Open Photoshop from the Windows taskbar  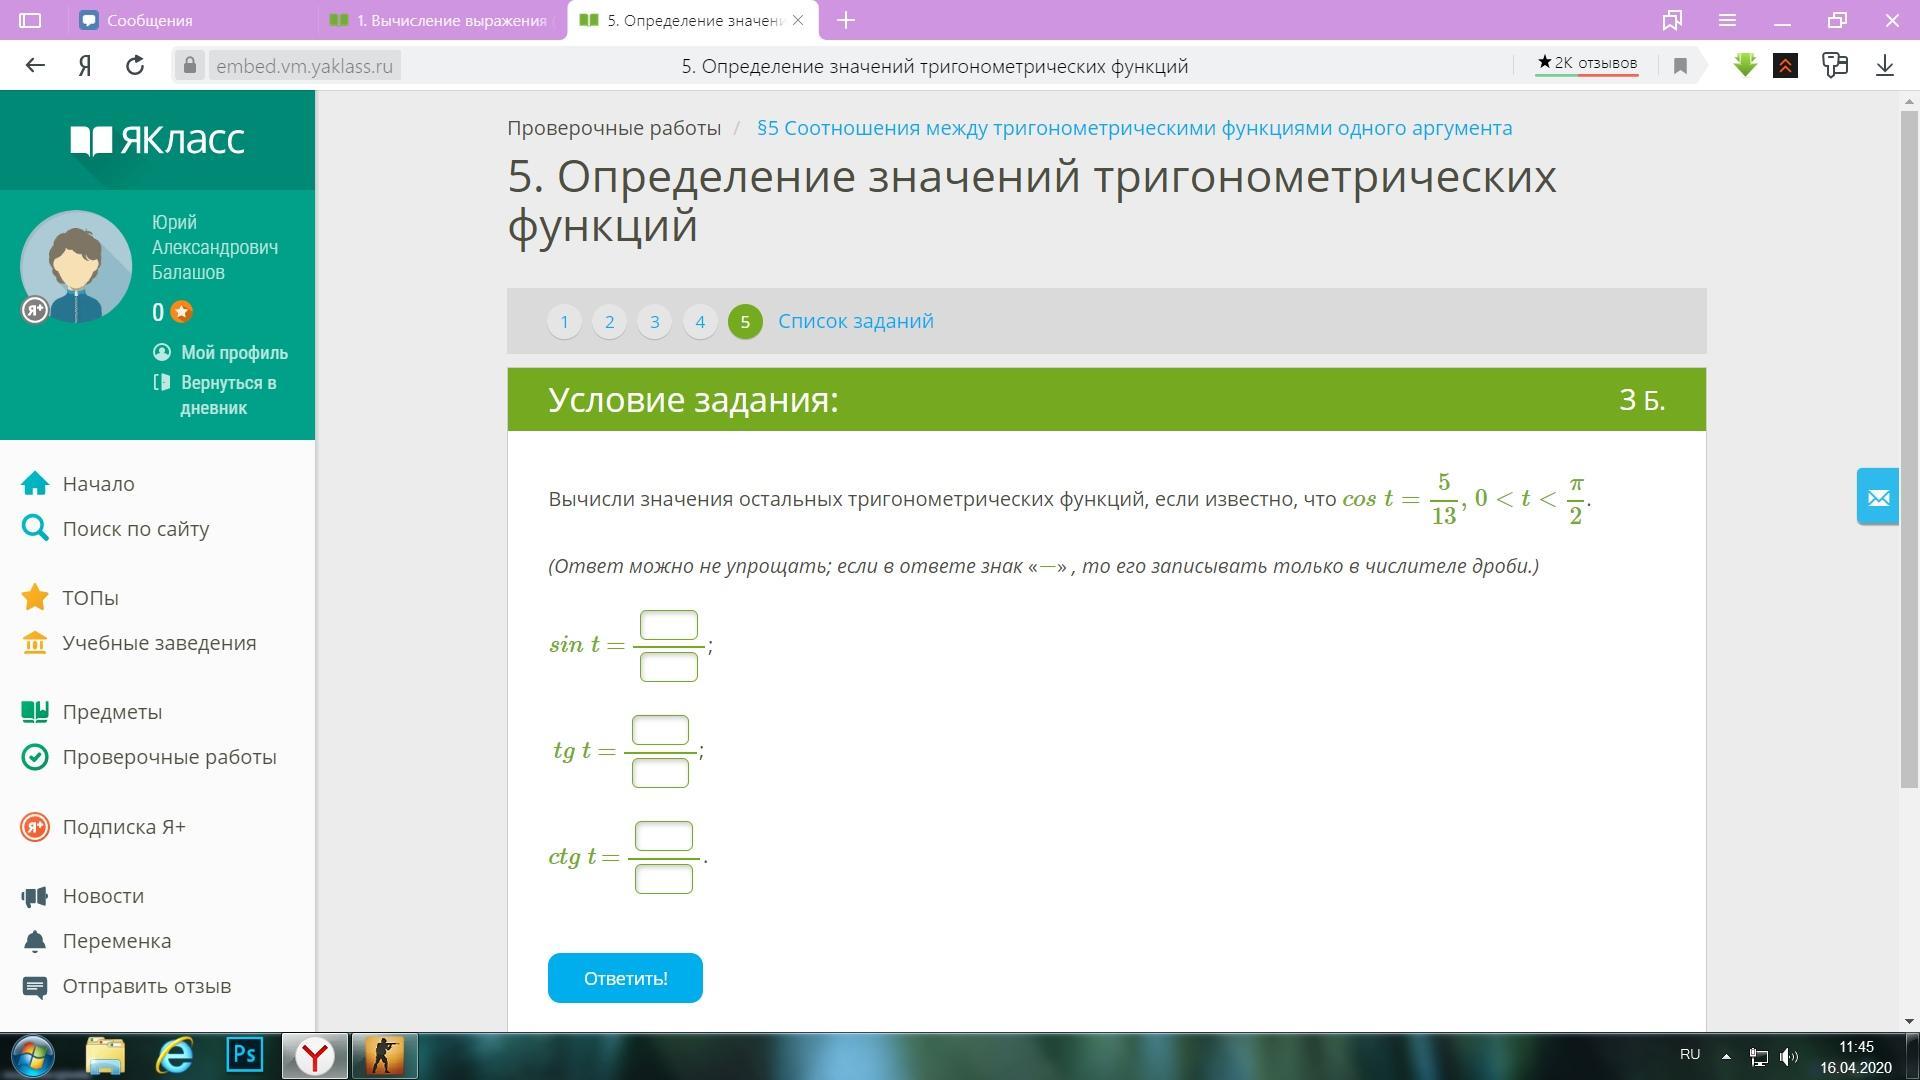(x=245, y=1055)
